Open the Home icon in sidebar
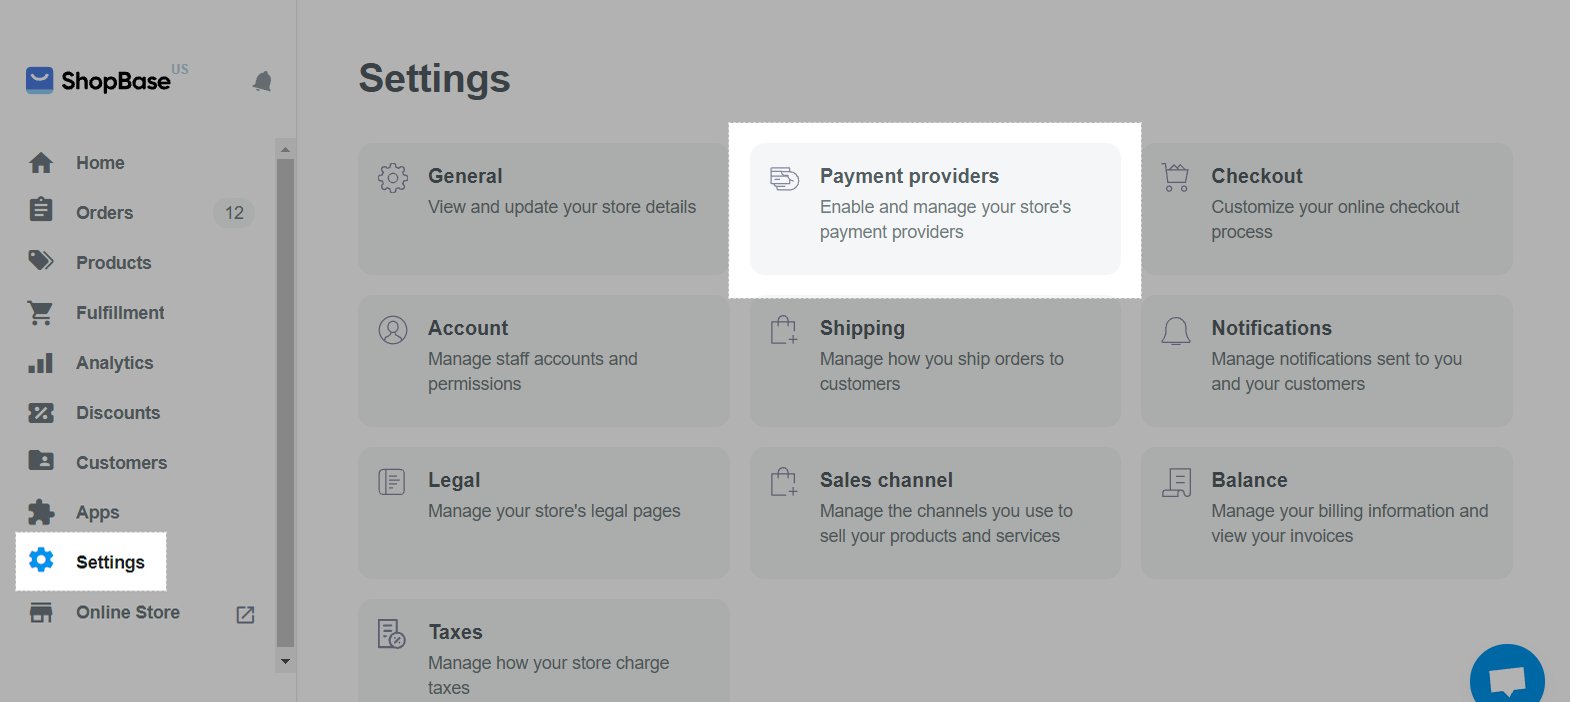Image resolution: width=1570 pixels, height=702 pixels. [x=41, y=163]
